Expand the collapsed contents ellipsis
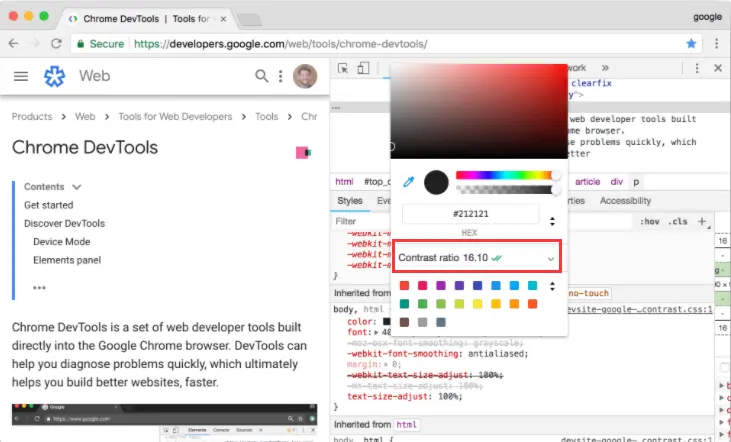Viewport: 731px width, 442px height. click(x=39, y=288)
